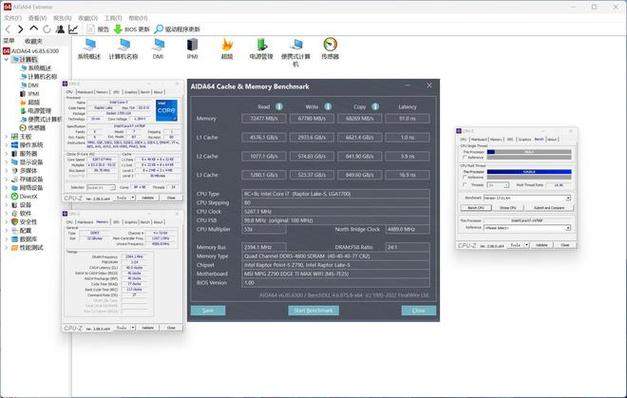Select DirectX in the sidebar tree
627x398 pixels.
click(24, 196)
